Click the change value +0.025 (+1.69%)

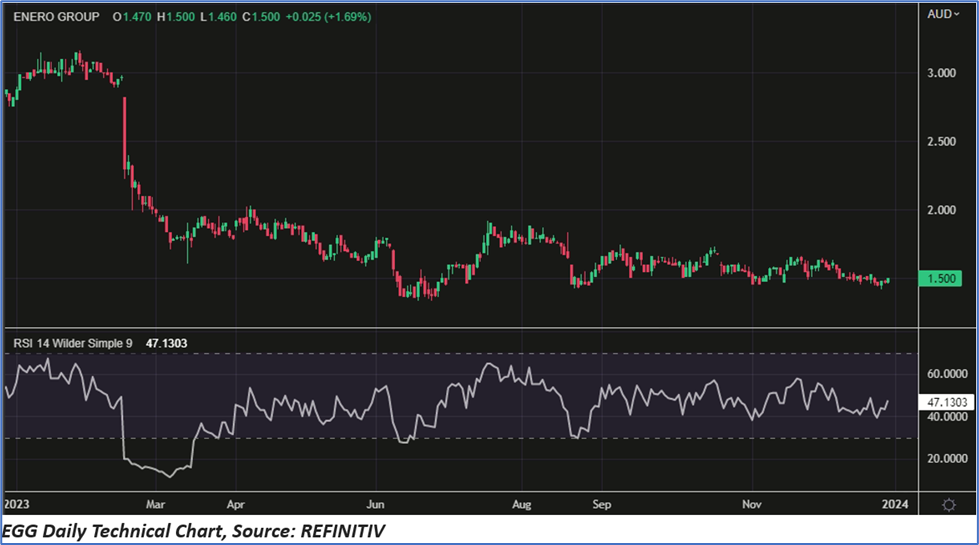pyautogui.click(x=328, y=17)
